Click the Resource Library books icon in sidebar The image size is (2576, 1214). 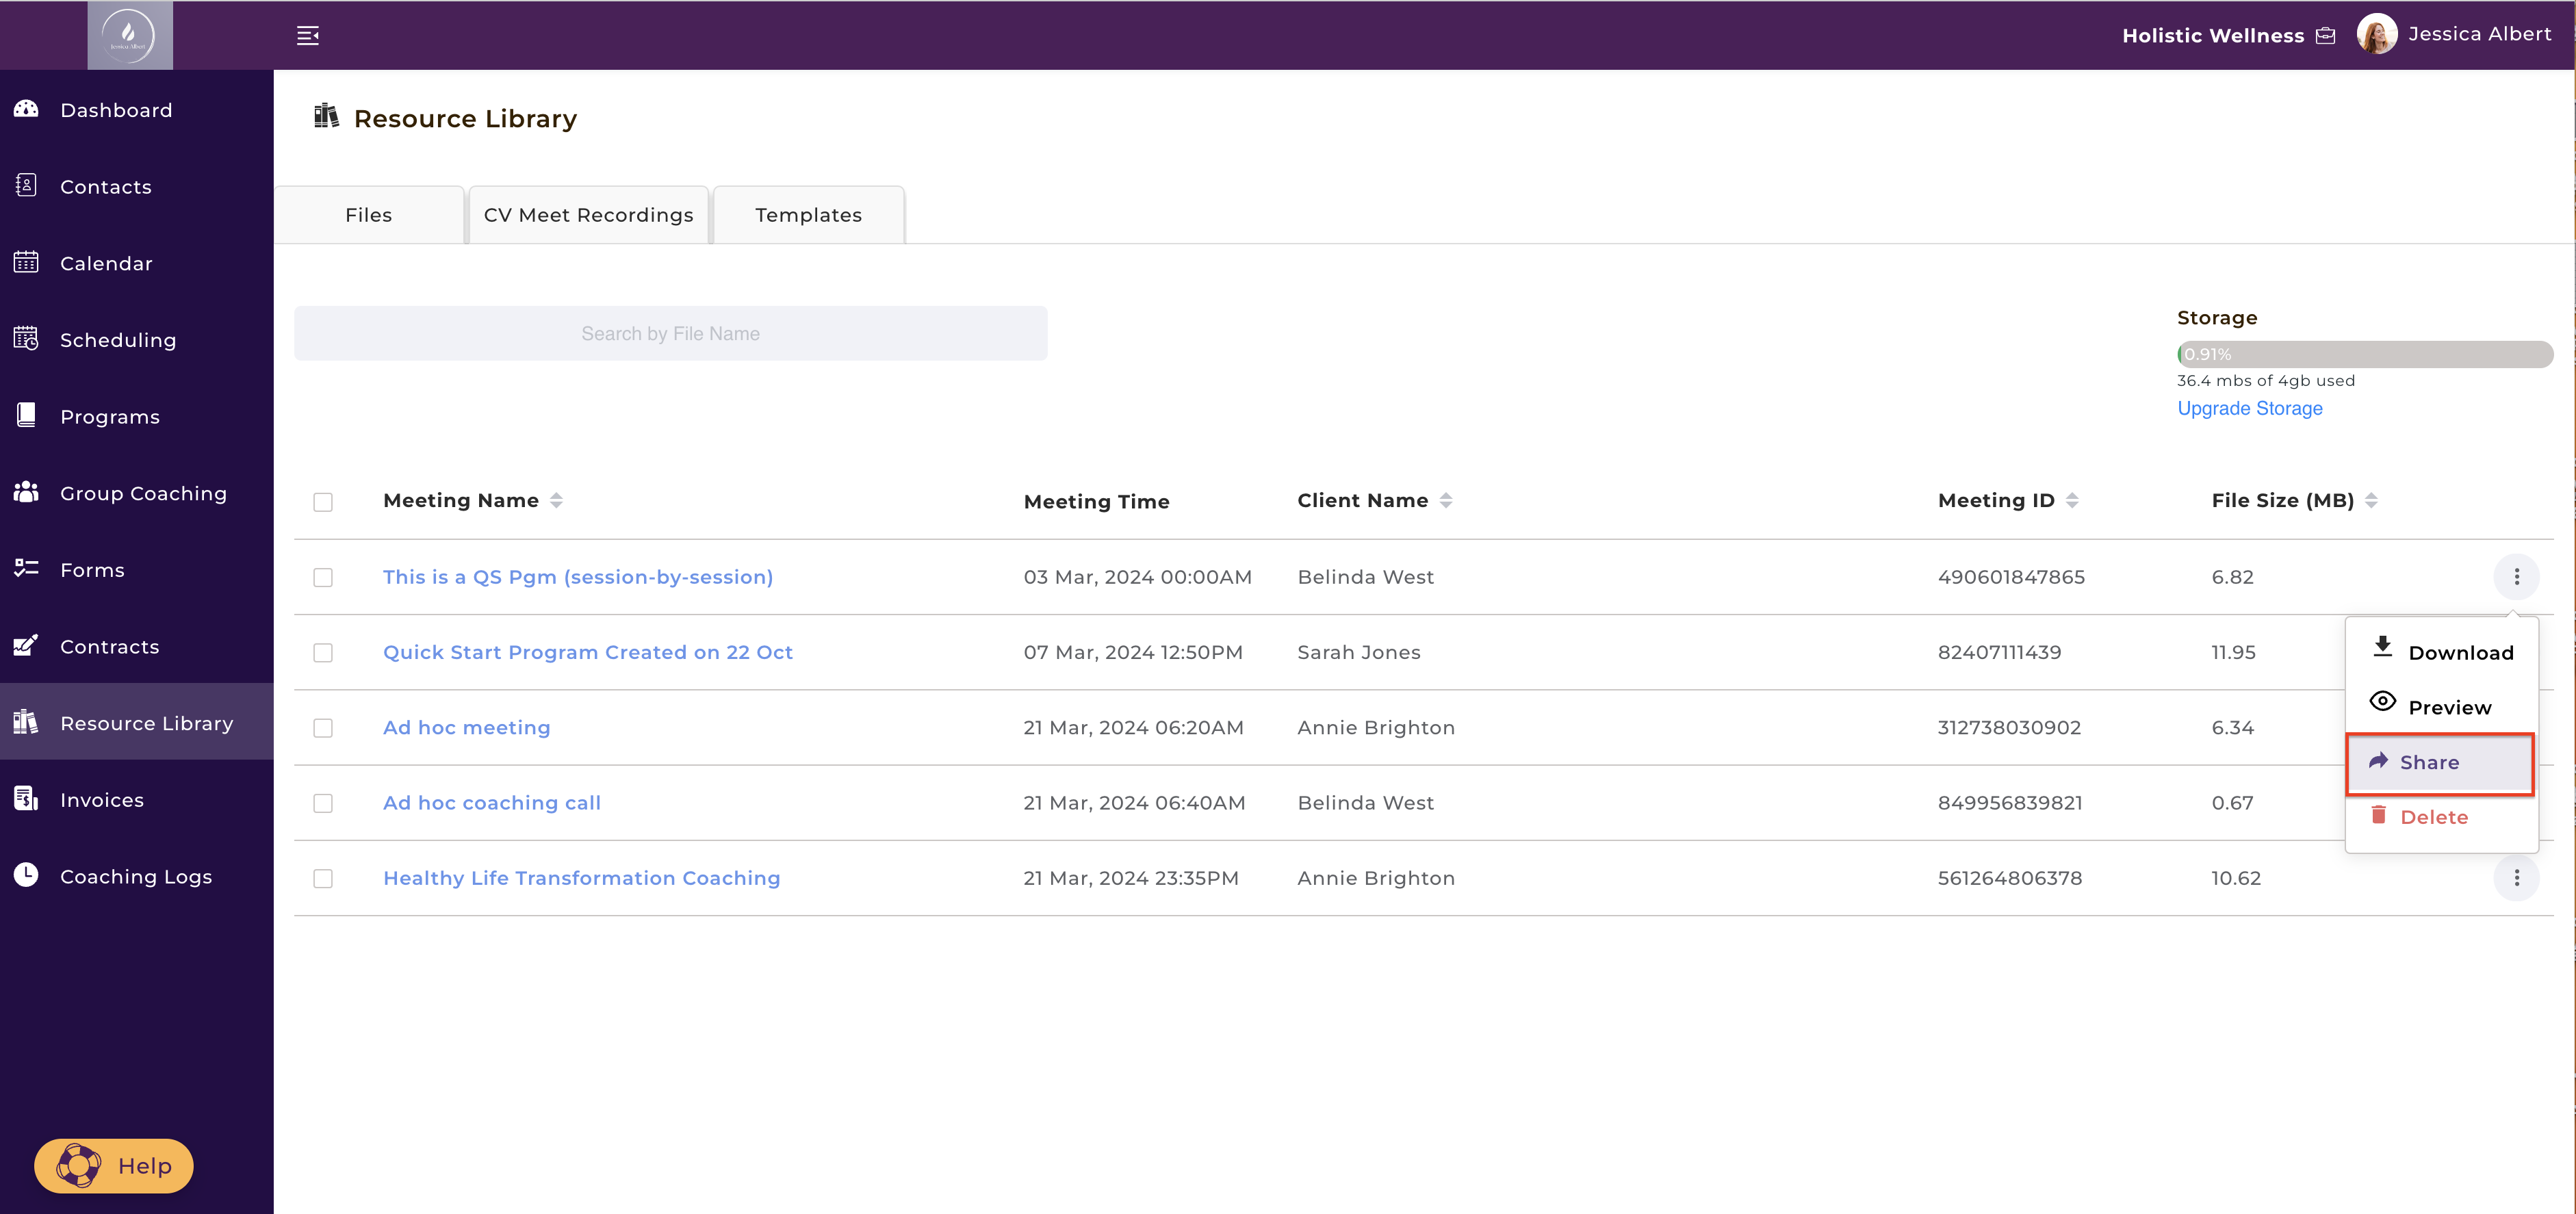(26, 722)
